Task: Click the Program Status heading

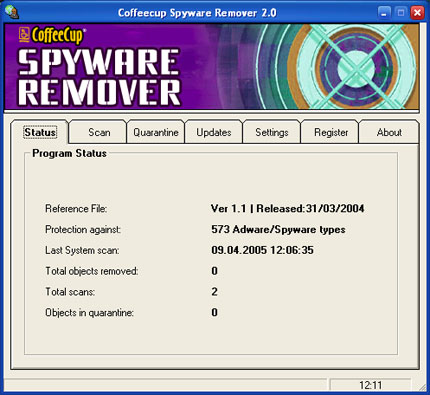Action: tap(69, 153)
